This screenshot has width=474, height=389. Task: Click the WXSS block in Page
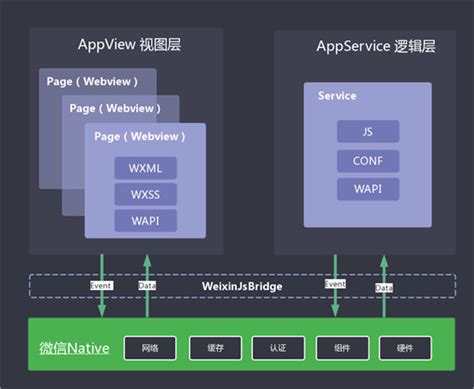pos(146,194)
